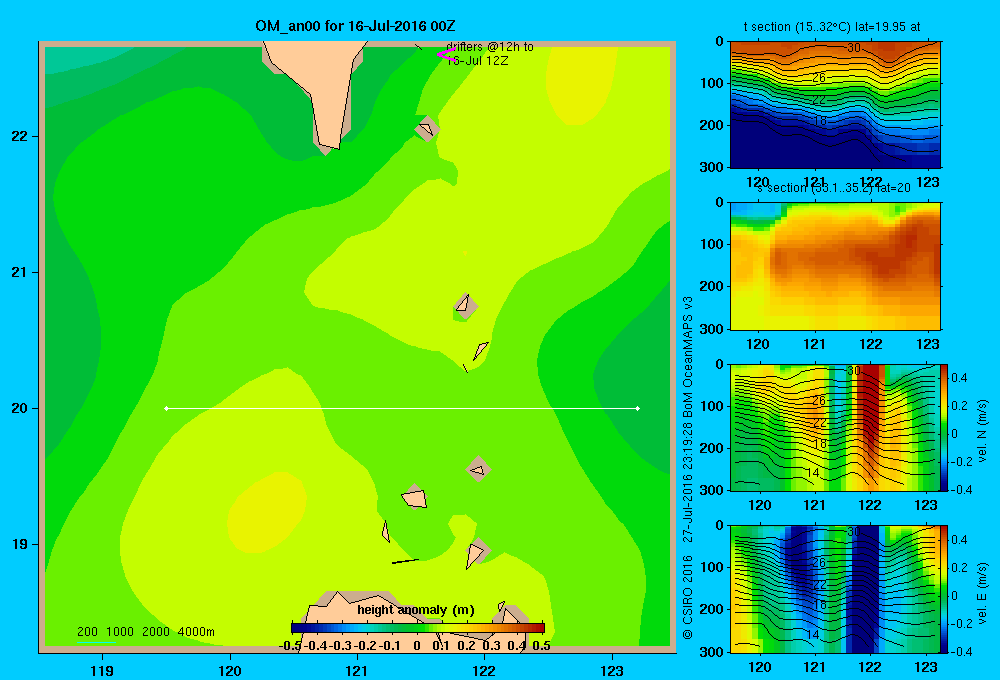Click the "-0.4" tick on vel. E colorbar
The image size is (1000, 680).
(960, 651)
